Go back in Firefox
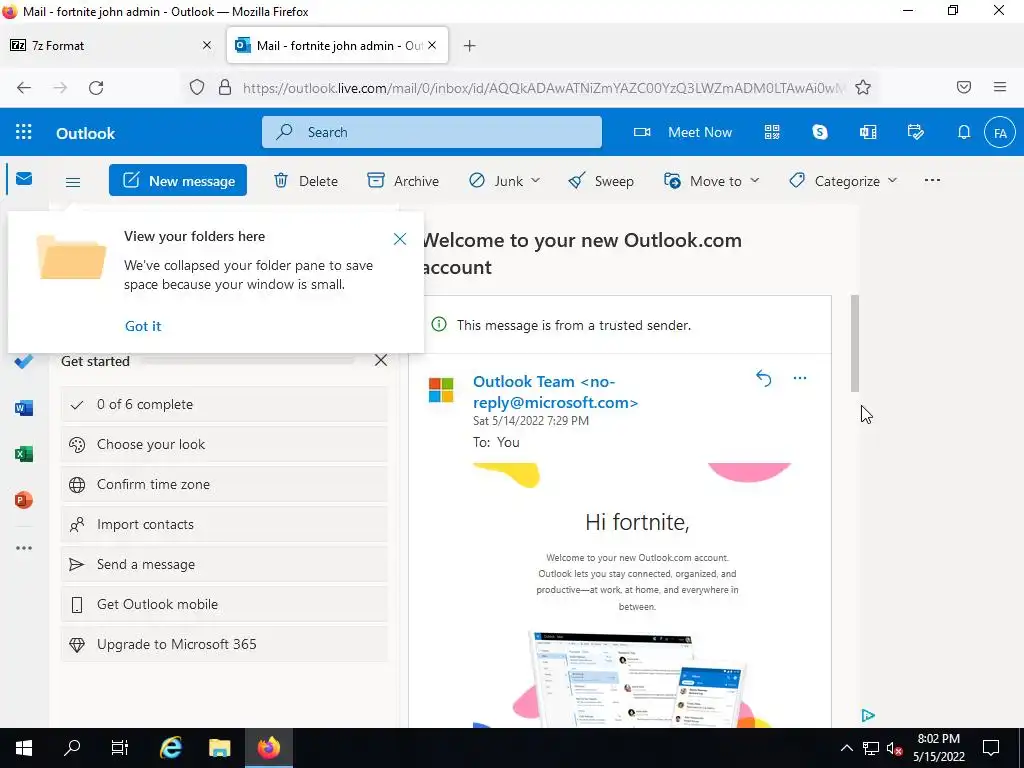Image resolution: width=1024 pixels, height=768 pixels. click(24, 88)
